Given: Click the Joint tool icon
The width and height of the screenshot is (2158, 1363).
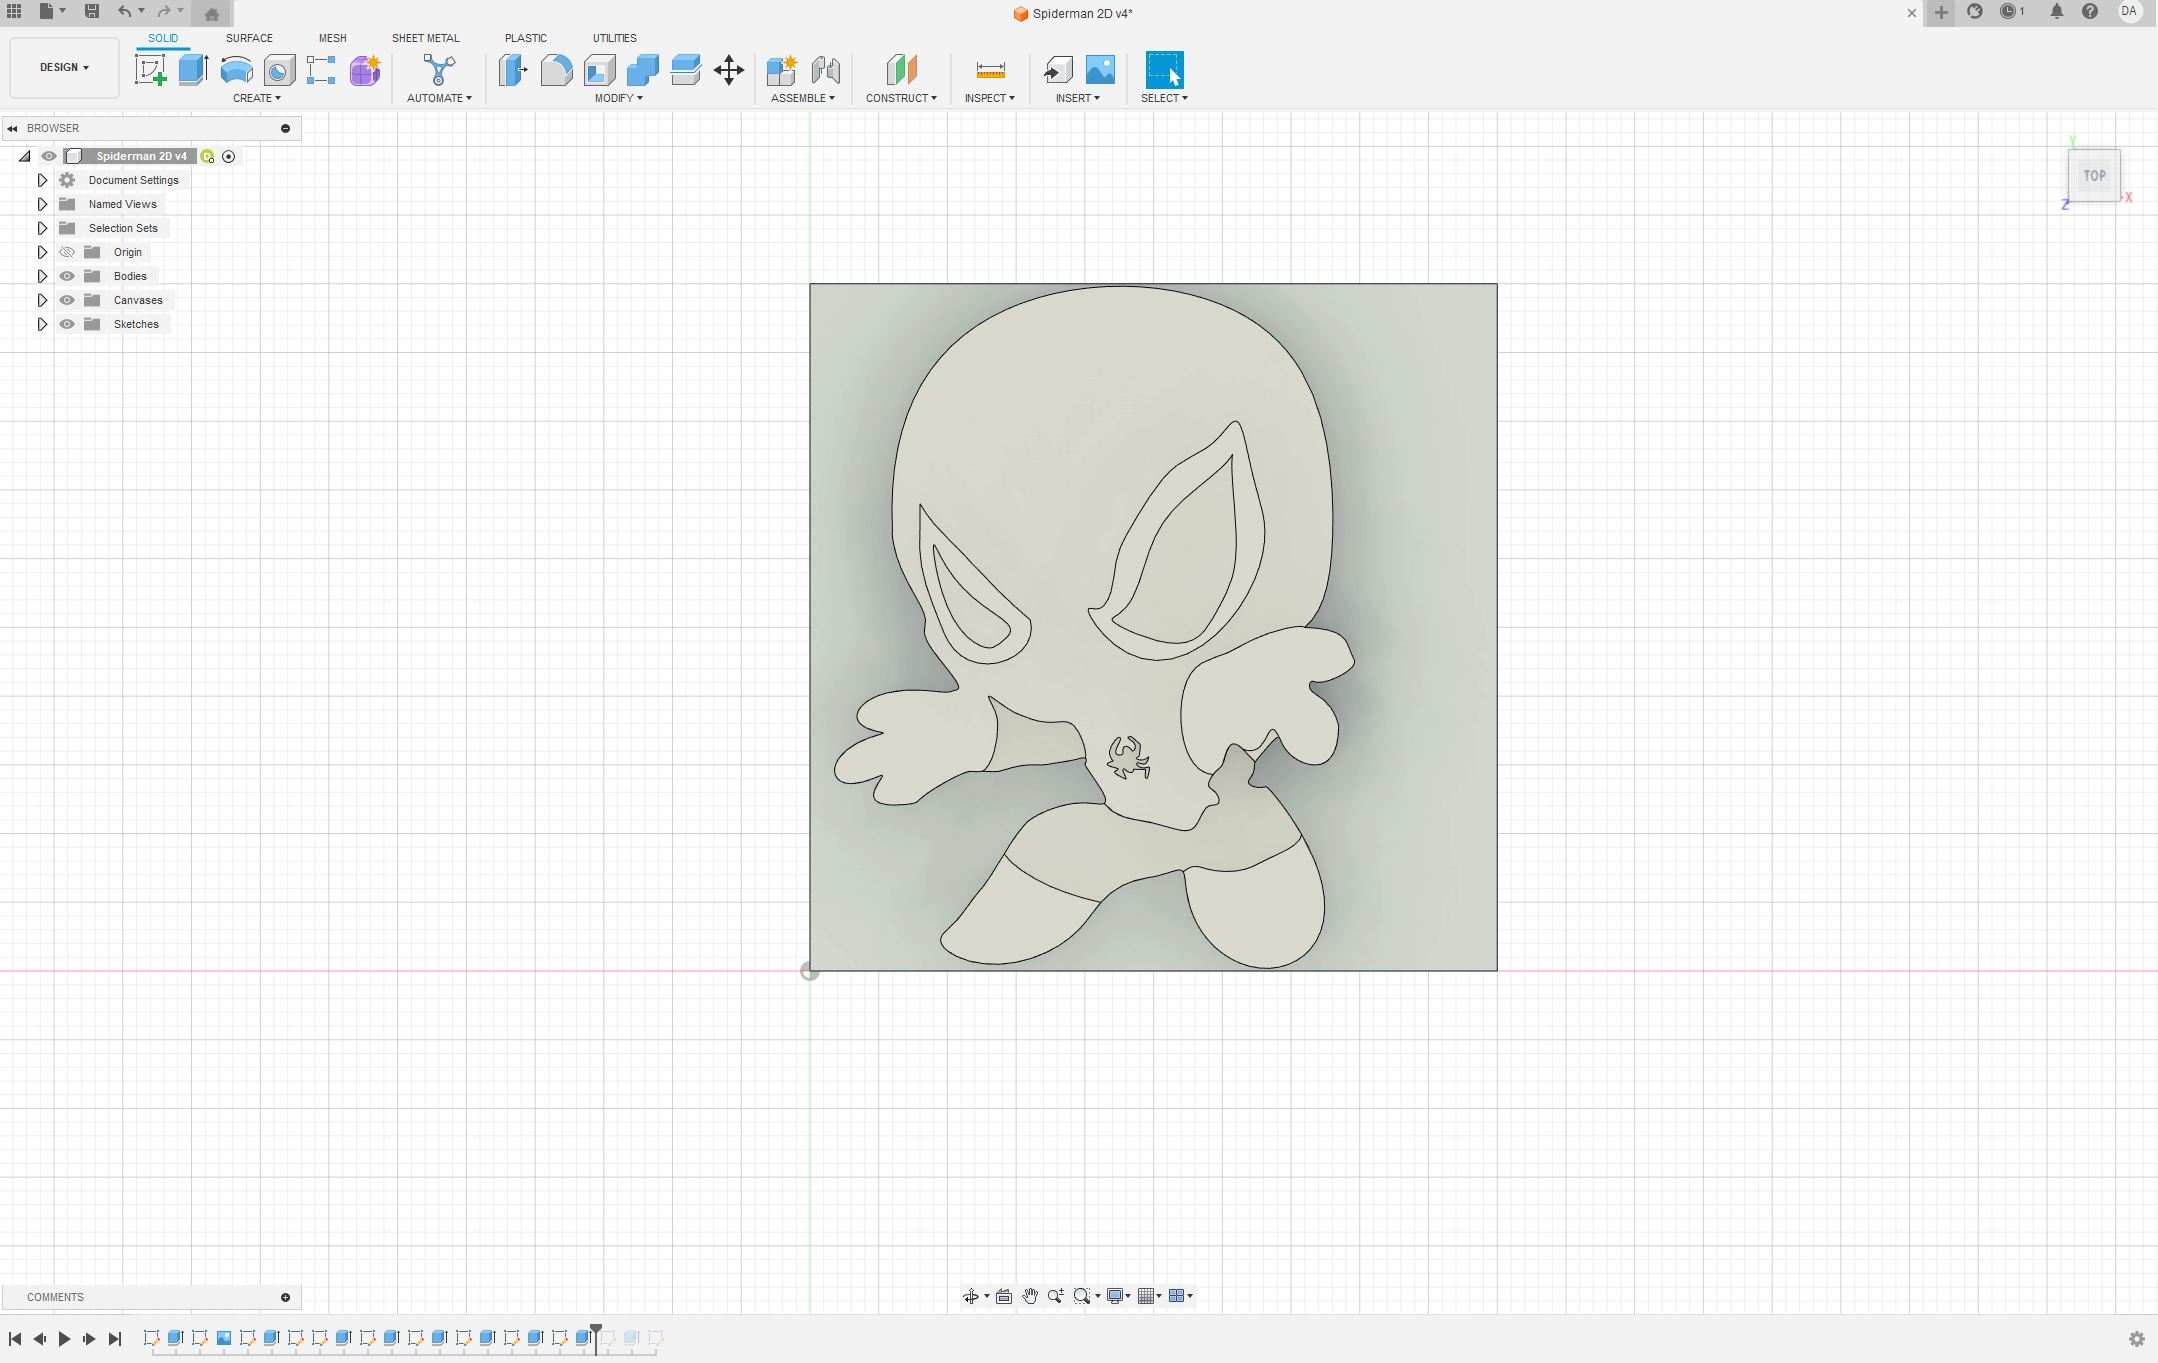Looking at the screenshot, I should pos(825,70).
